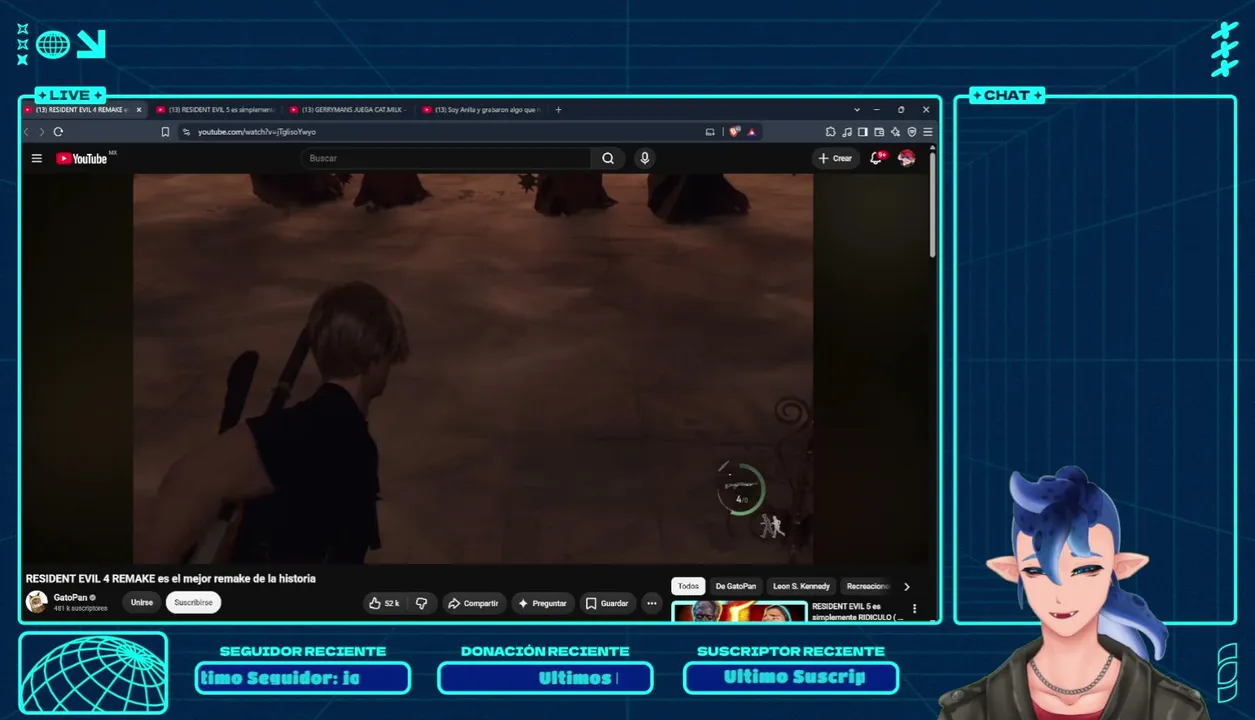Show next filter chips with the arrow
Screen dimensions: 1255x720
(x=907, y=587)
